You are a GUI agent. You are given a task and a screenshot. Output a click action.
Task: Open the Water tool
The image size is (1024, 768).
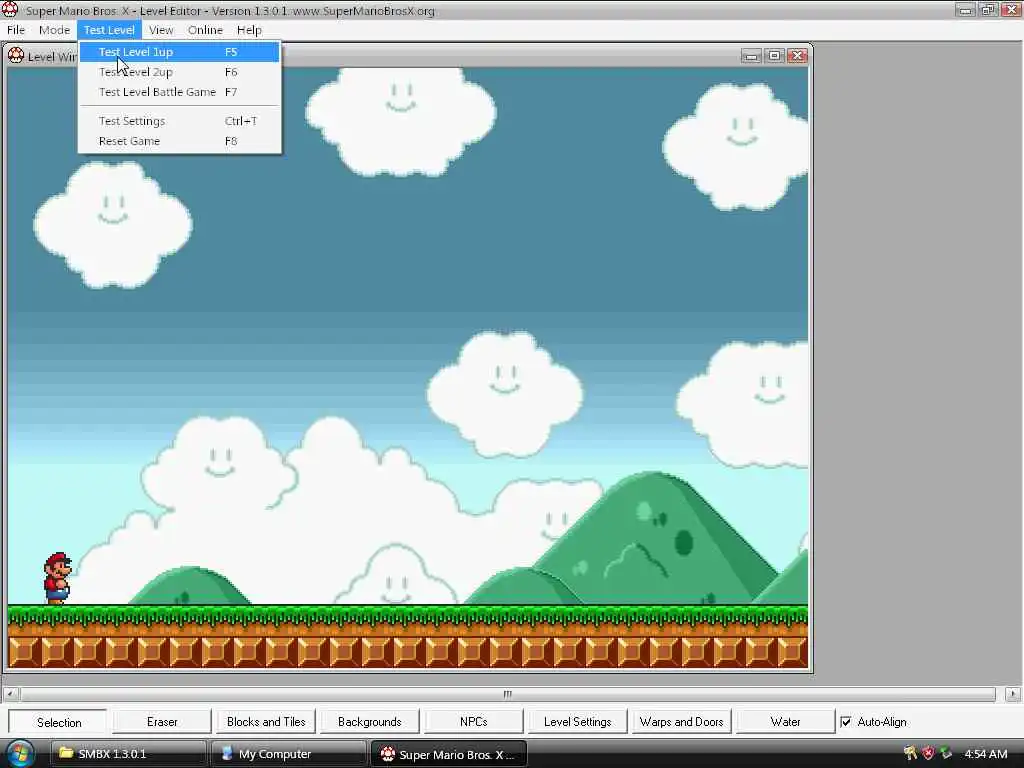coord(785,722)
